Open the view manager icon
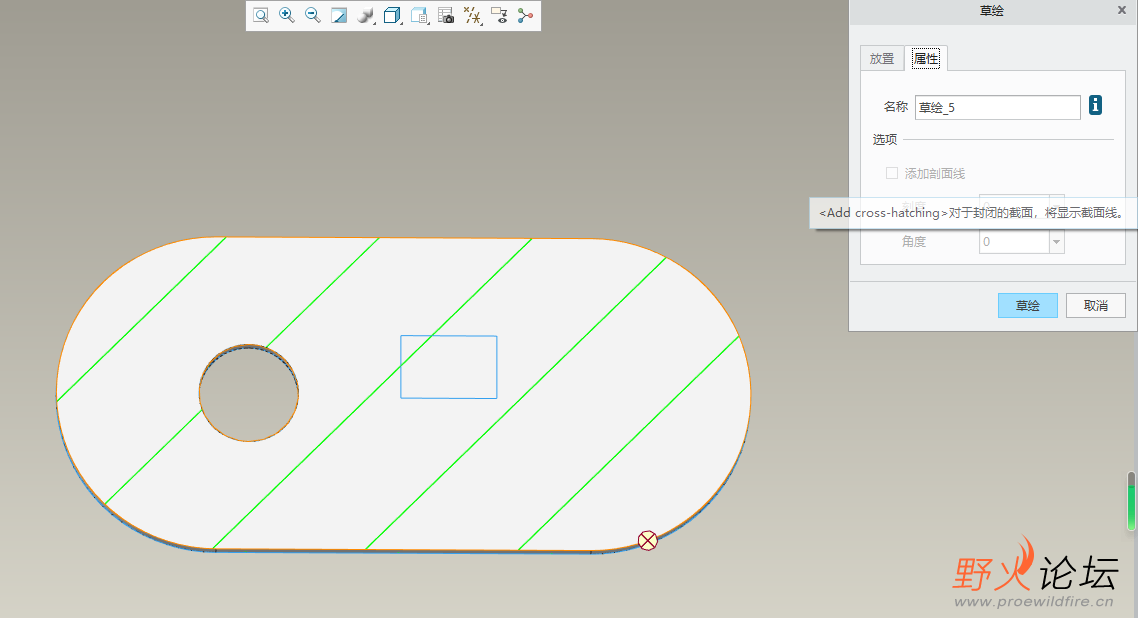 pos(419,15)
